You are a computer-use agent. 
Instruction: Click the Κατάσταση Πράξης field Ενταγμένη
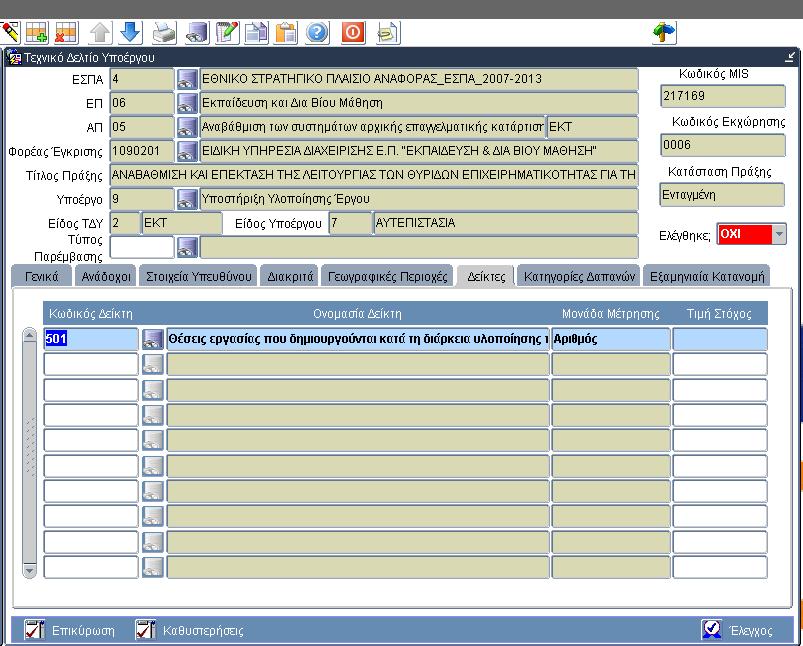722,195
